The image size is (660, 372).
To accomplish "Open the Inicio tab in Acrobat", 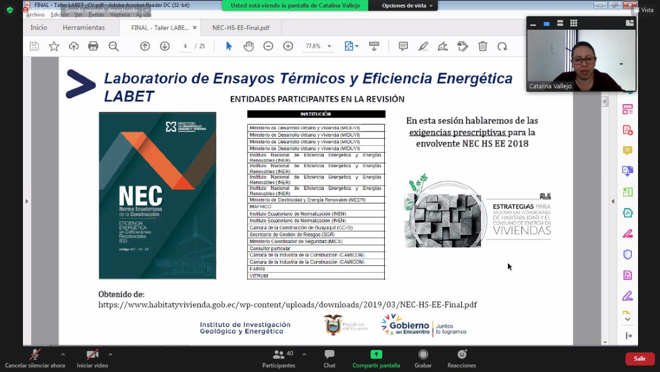I will [39, 27].
